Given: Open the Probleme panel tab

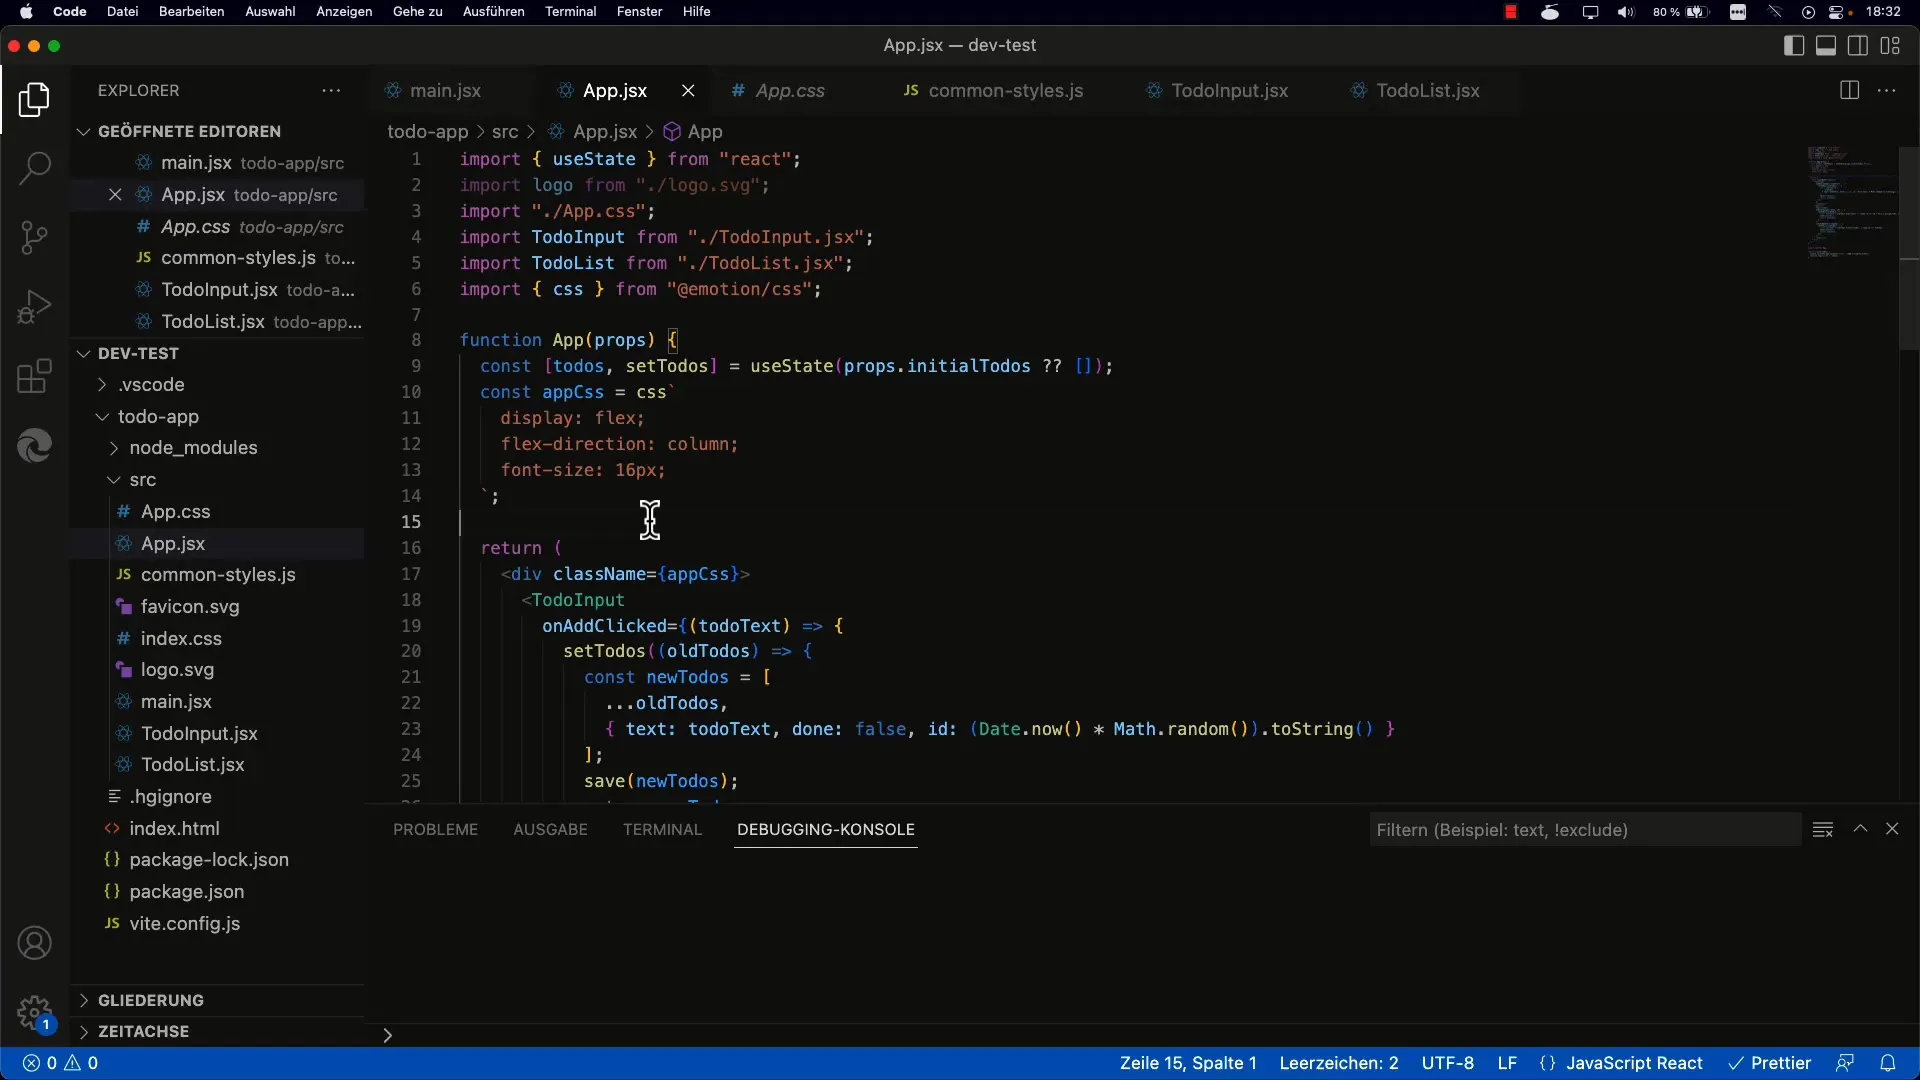Looking at the screenshot, I should pos(435,830).
